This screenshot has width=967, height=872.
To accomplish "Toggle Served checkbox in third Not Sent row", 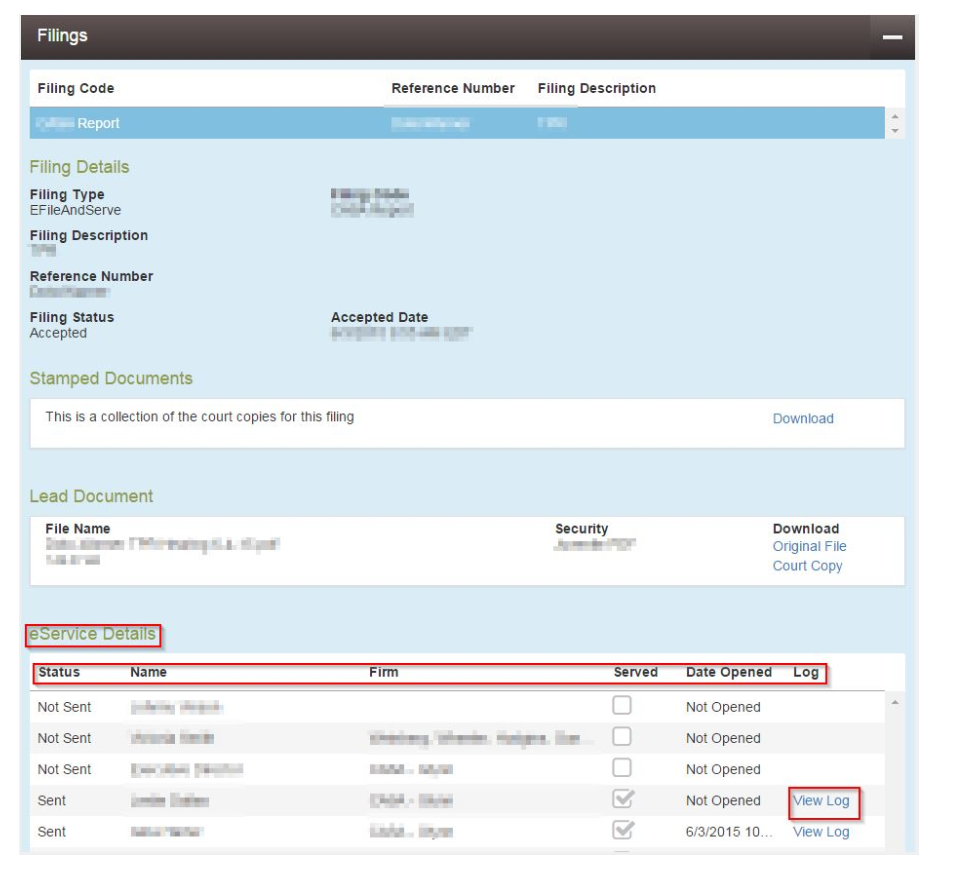I will coord(622,768).
